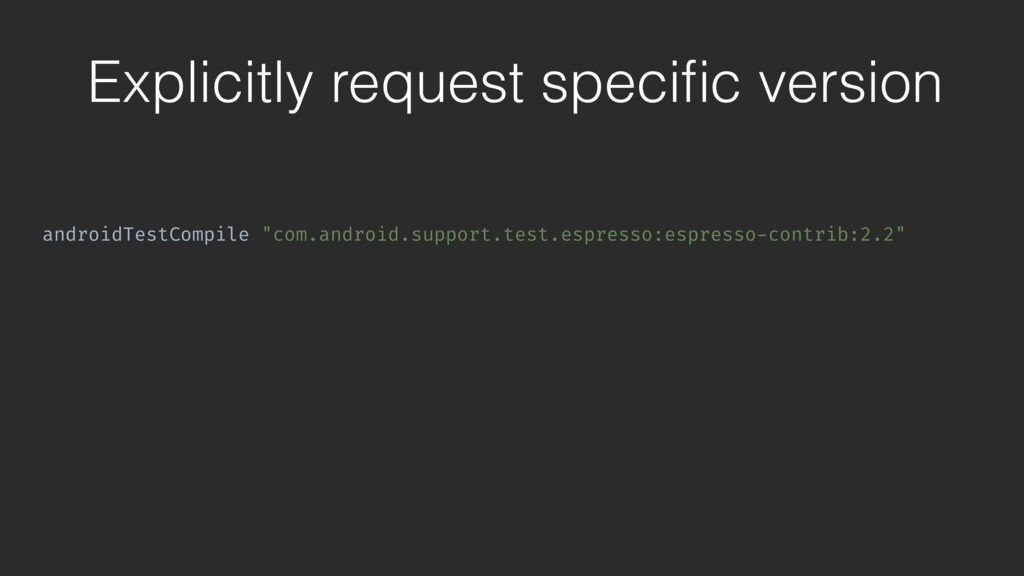Click the hyphen in espresso-contrib

[761, 235]
